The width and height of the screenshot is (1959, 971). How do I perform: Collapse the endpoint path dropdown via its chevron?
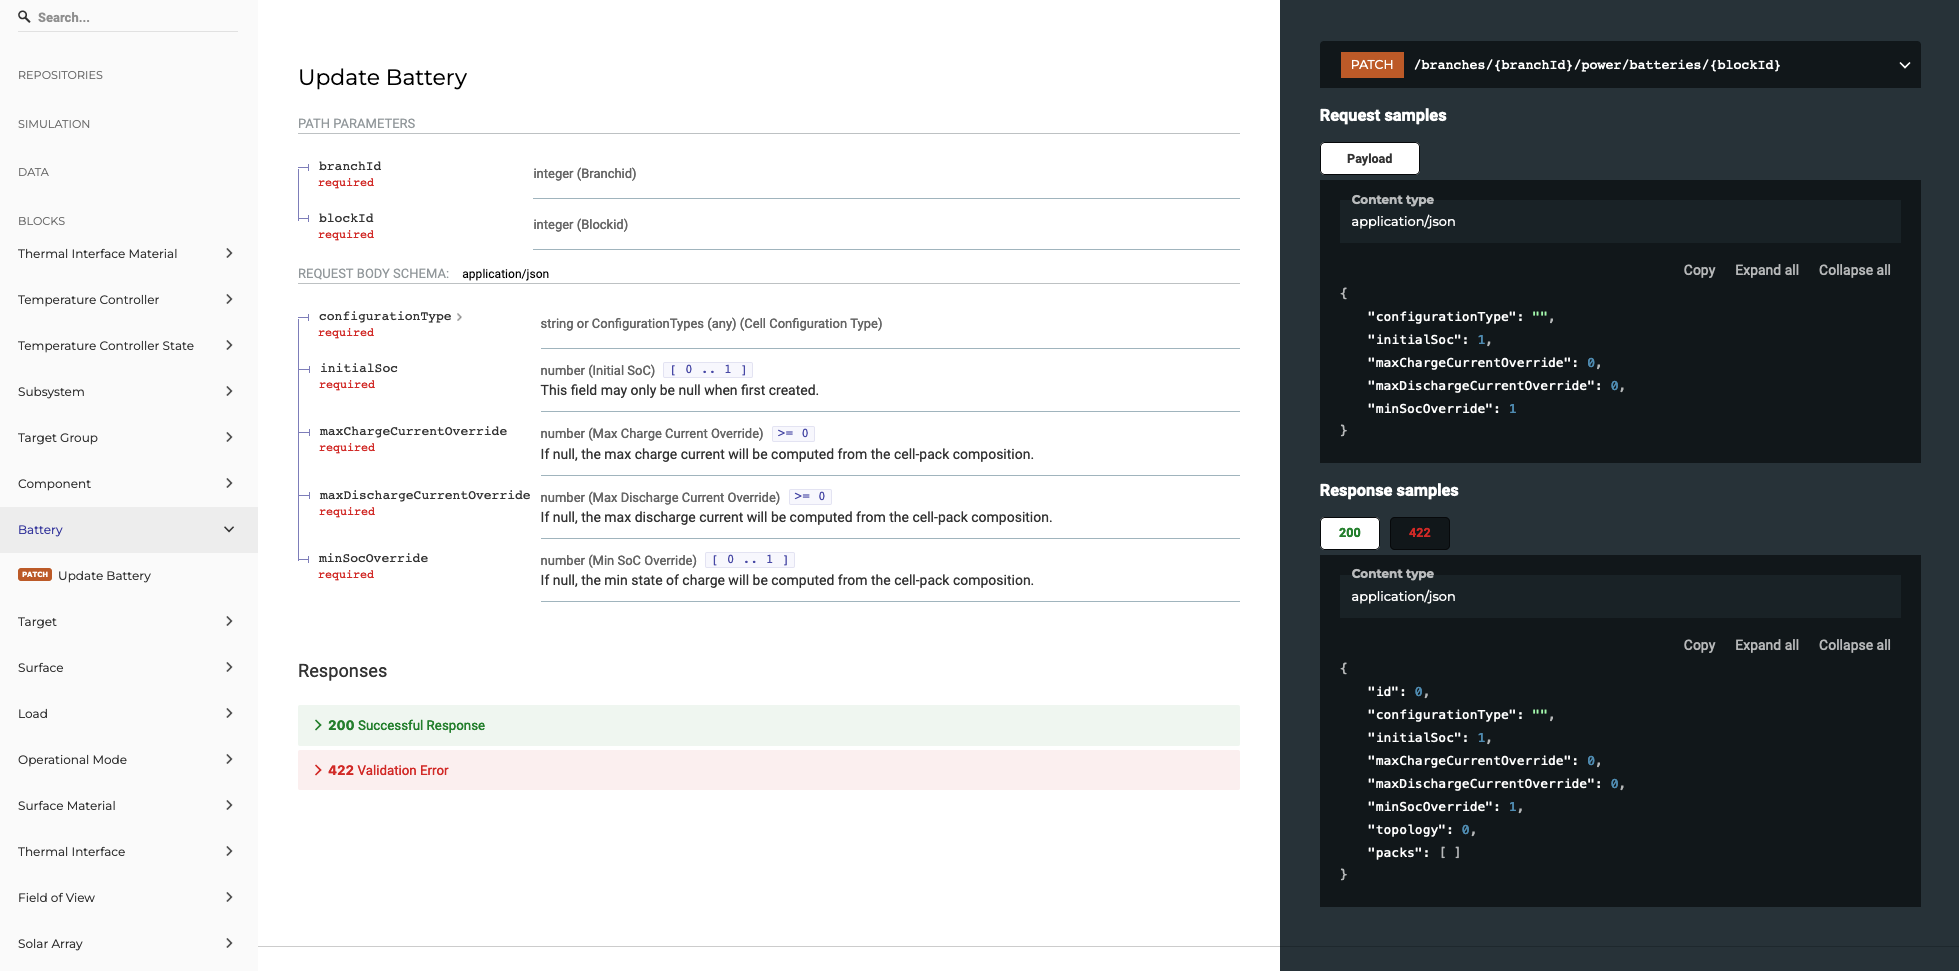click(1904, 64)
